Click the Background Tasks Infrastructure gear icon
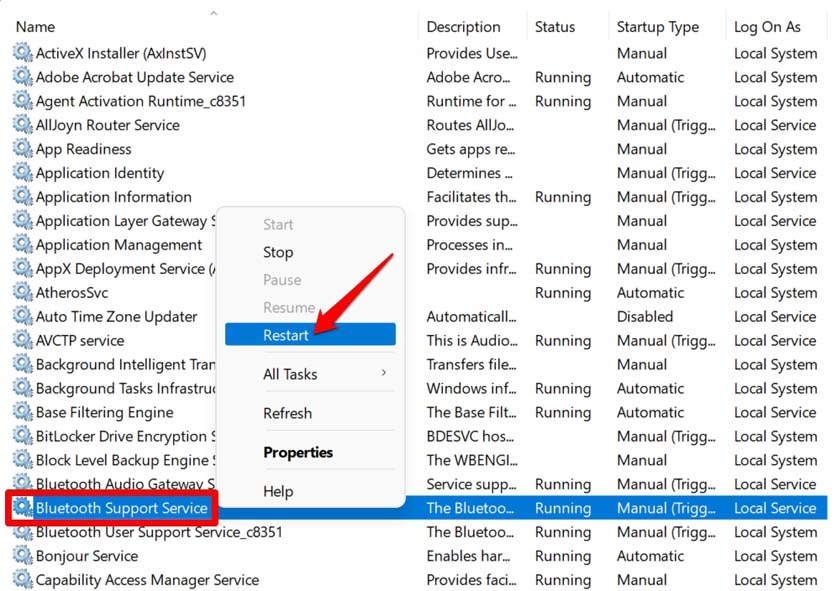Image resolution: width=837 pixels, height=591 pixels. [22, 388]
